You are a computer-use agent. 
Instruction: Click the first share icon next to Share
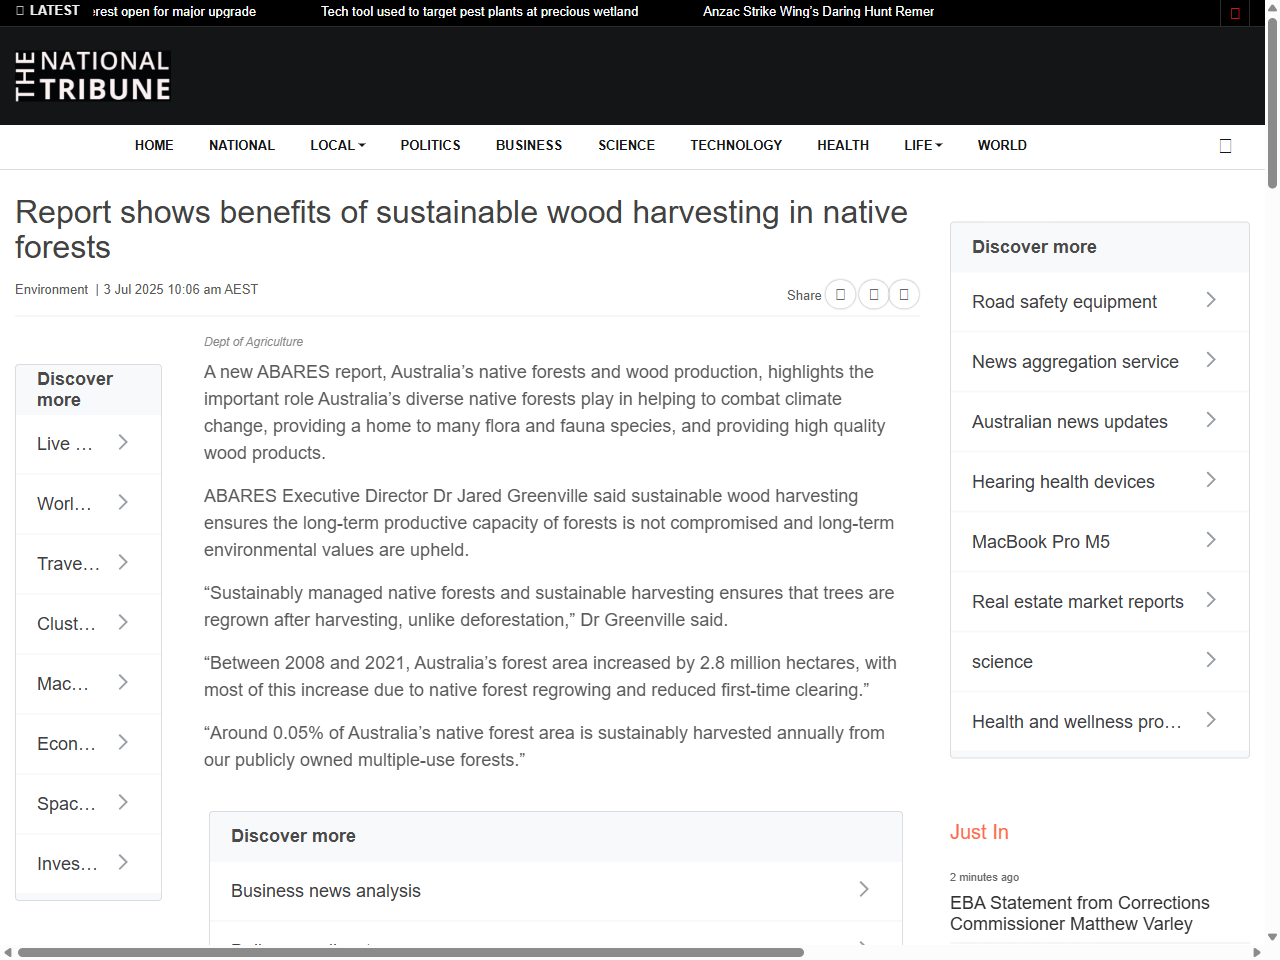(x=840, y=295)
